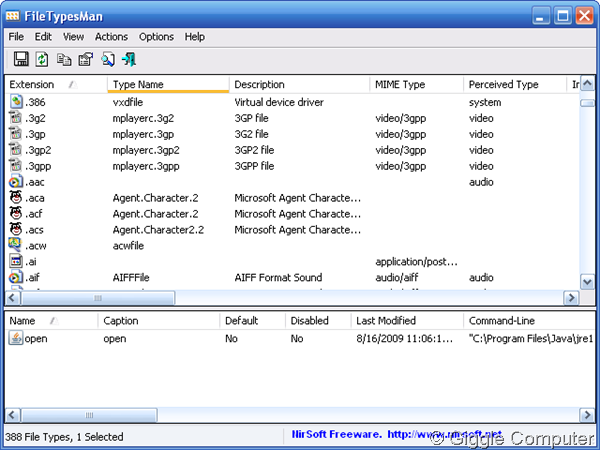
Task: Select the application/post... MIME type cell
Action: [x=416, y=262]
